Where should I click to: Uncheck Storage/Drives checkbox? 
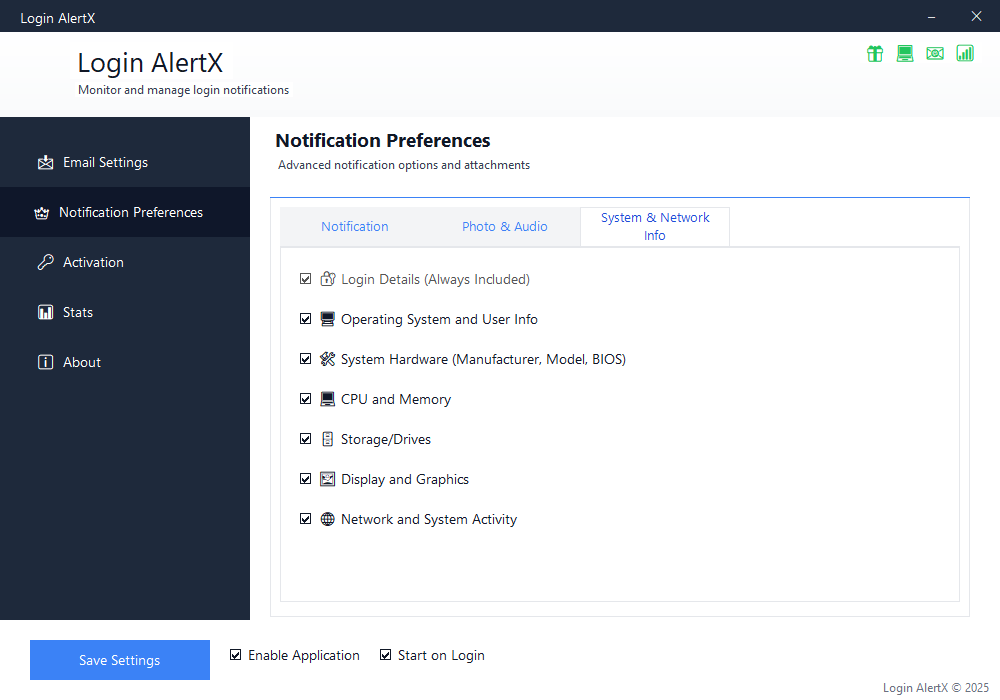(x=305, y=439)
